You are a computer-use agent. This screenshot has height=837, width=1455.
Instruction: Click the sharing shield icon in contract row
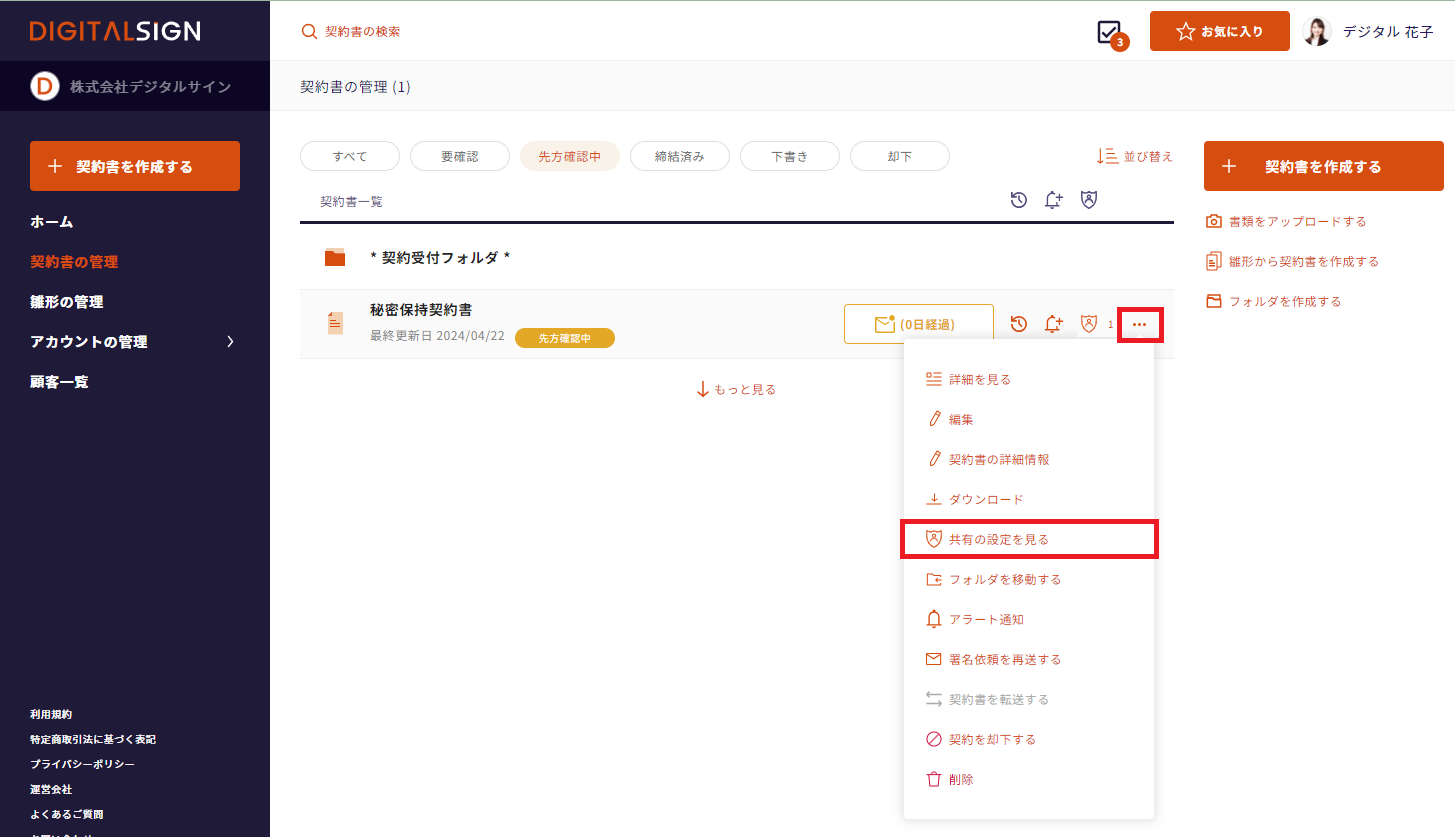click(1089, 324)
